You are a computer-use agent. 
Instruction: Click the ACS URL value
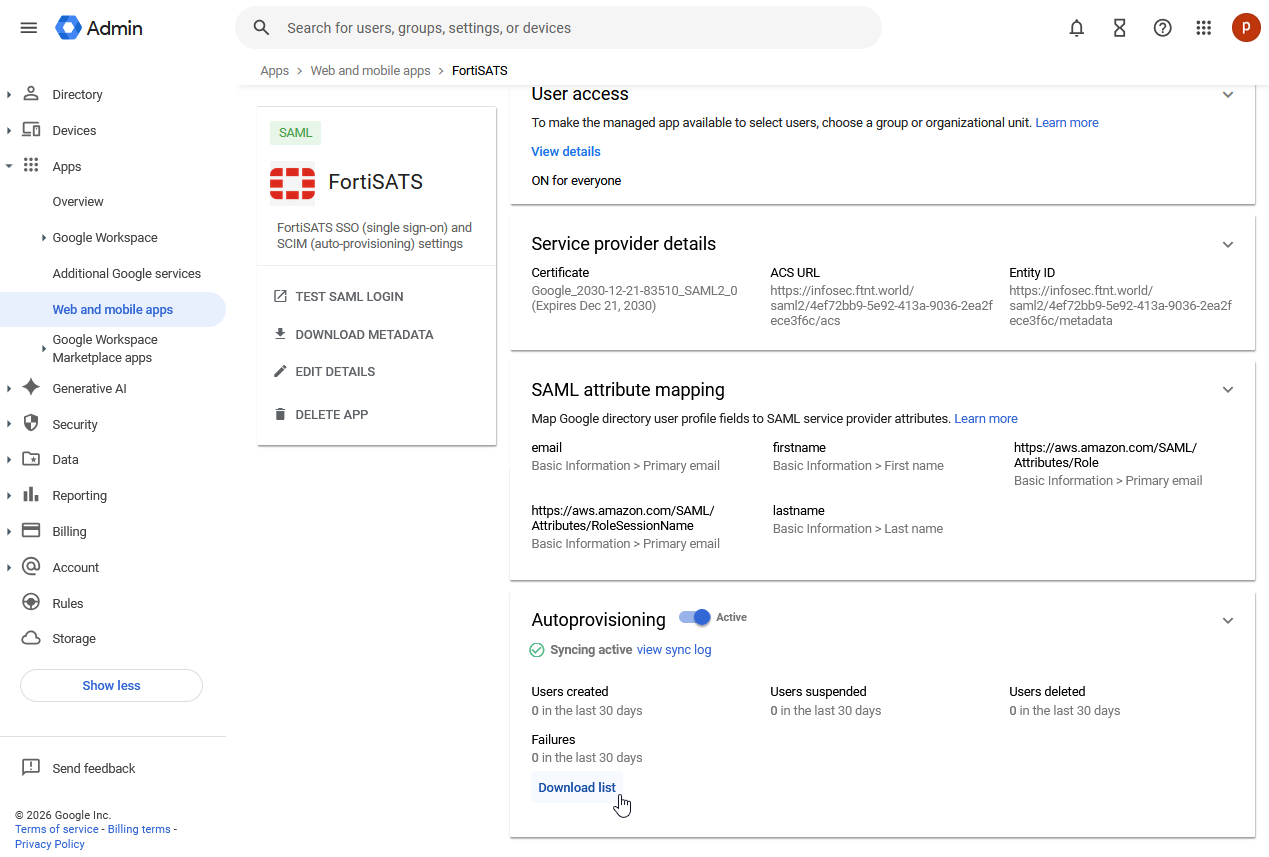[x=881, y=306]
